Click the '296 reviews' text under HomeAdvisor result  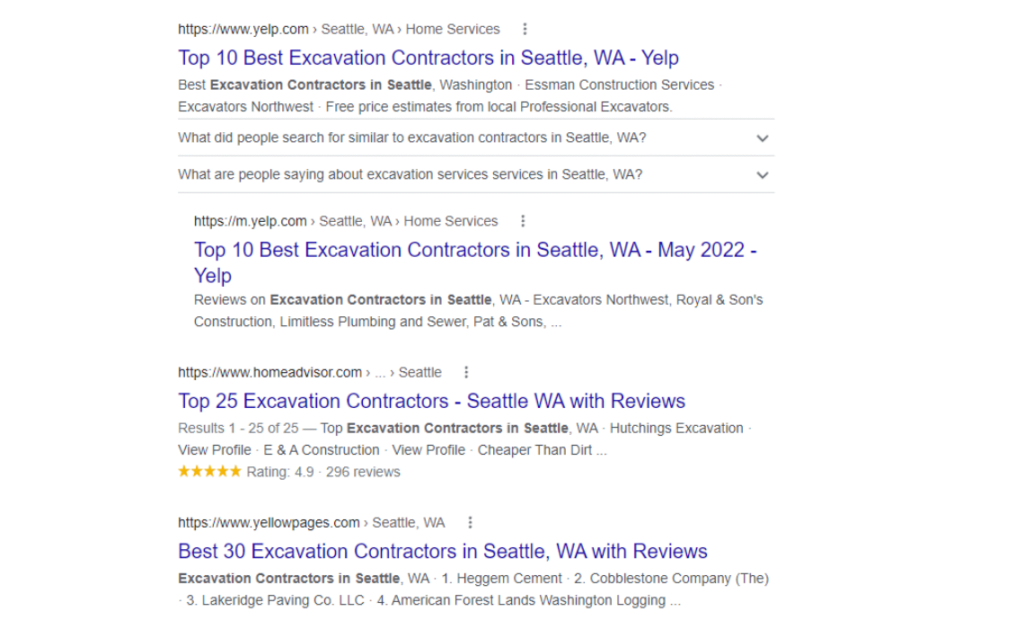point(362,471)
